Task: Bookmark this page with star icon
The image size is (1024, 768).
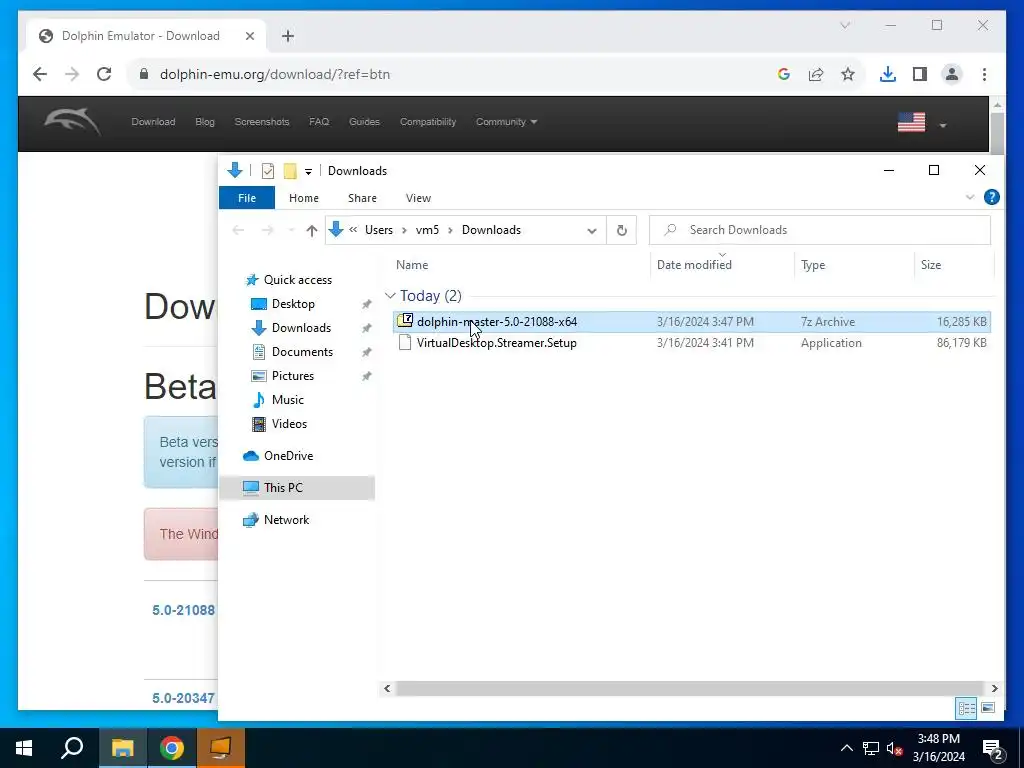Action: click(848, 74)
